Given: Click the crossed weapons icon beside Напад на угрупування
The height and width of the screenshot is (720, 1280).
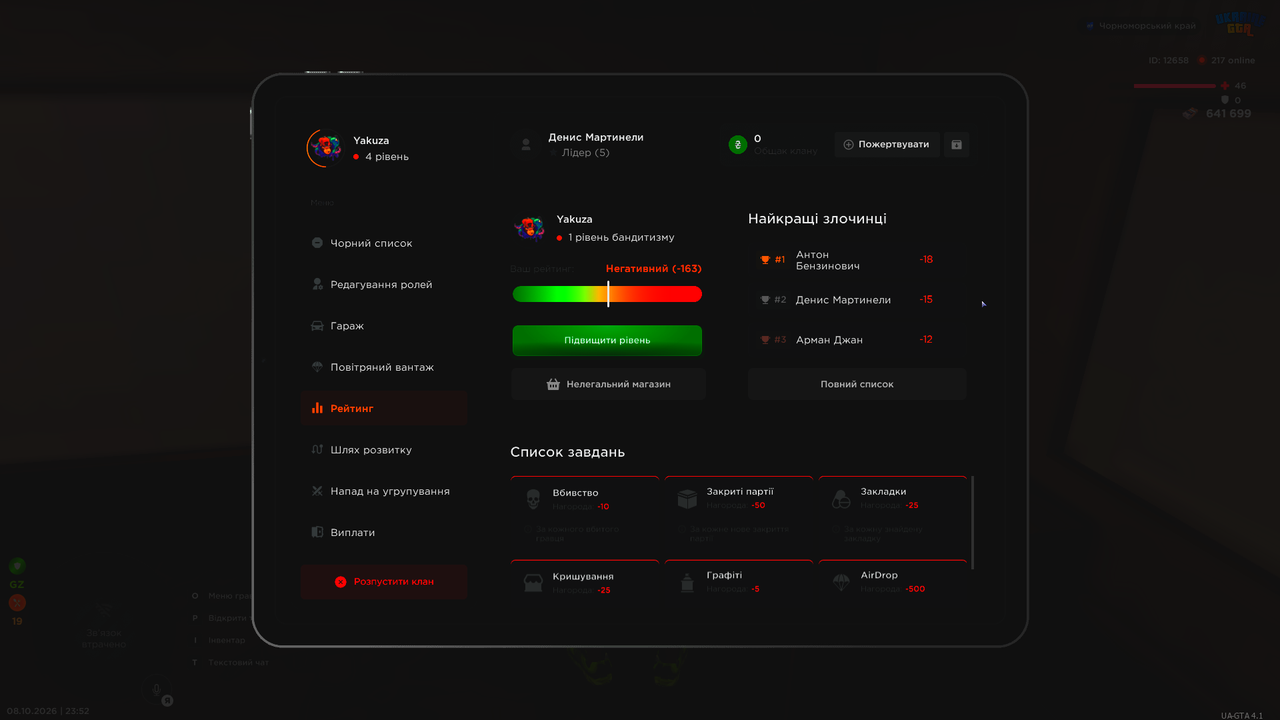Looking at the screenshot, I should 317,491.
